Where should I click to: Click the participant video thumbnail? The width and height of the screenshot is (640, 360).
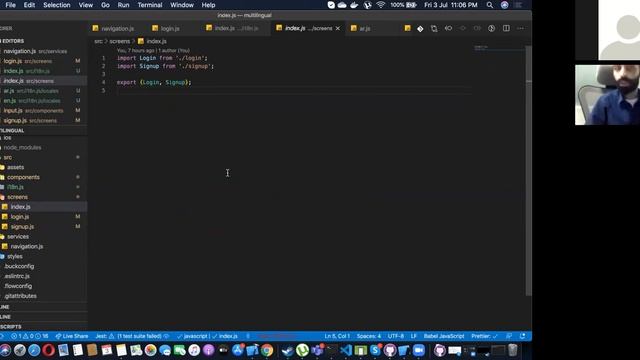[607, 95]
